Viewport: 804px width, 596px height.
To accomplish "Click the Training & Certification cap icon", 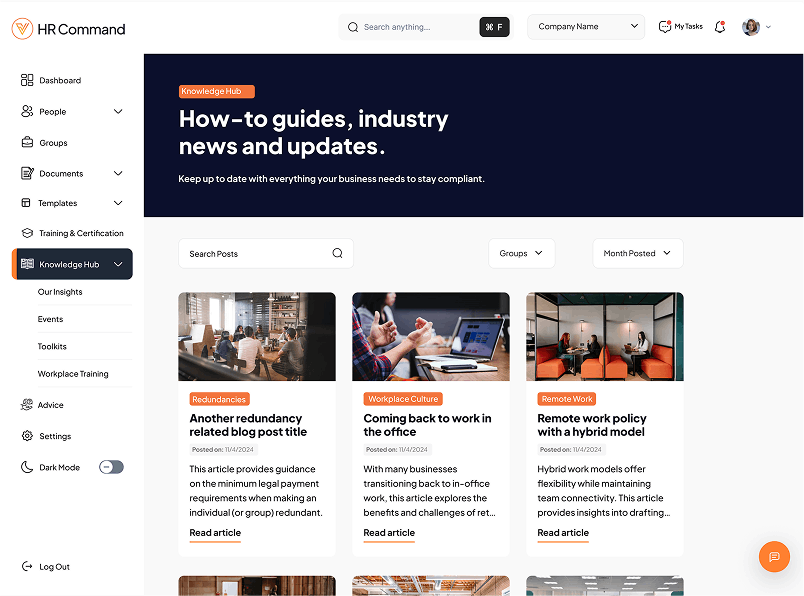I will tap(27, 233).
